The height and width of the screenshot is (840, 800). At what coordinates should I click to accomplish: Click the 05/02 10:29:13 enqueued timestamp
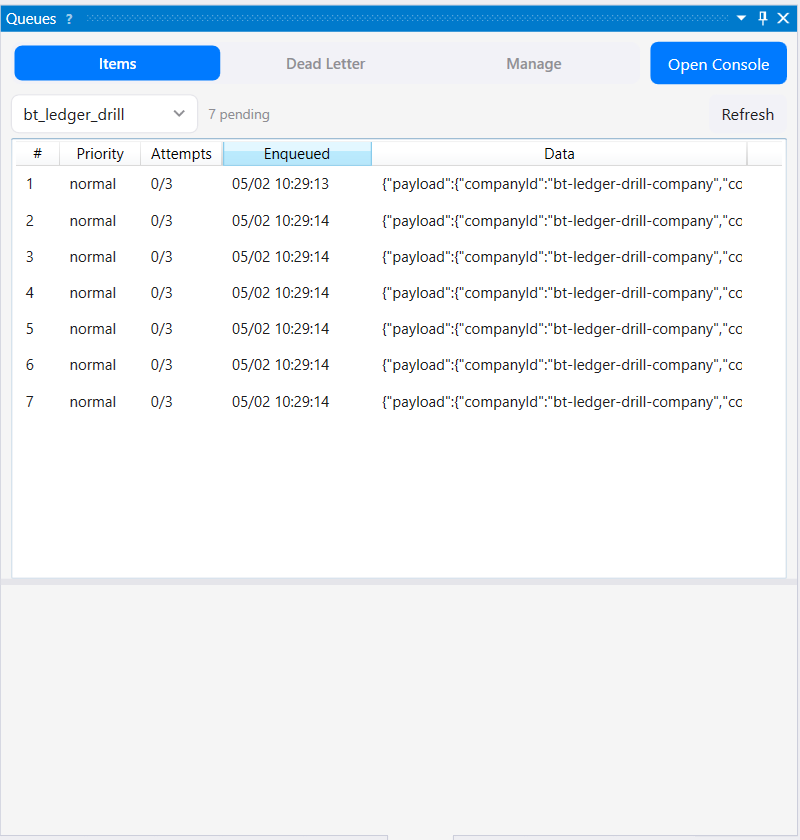[280, 184]
